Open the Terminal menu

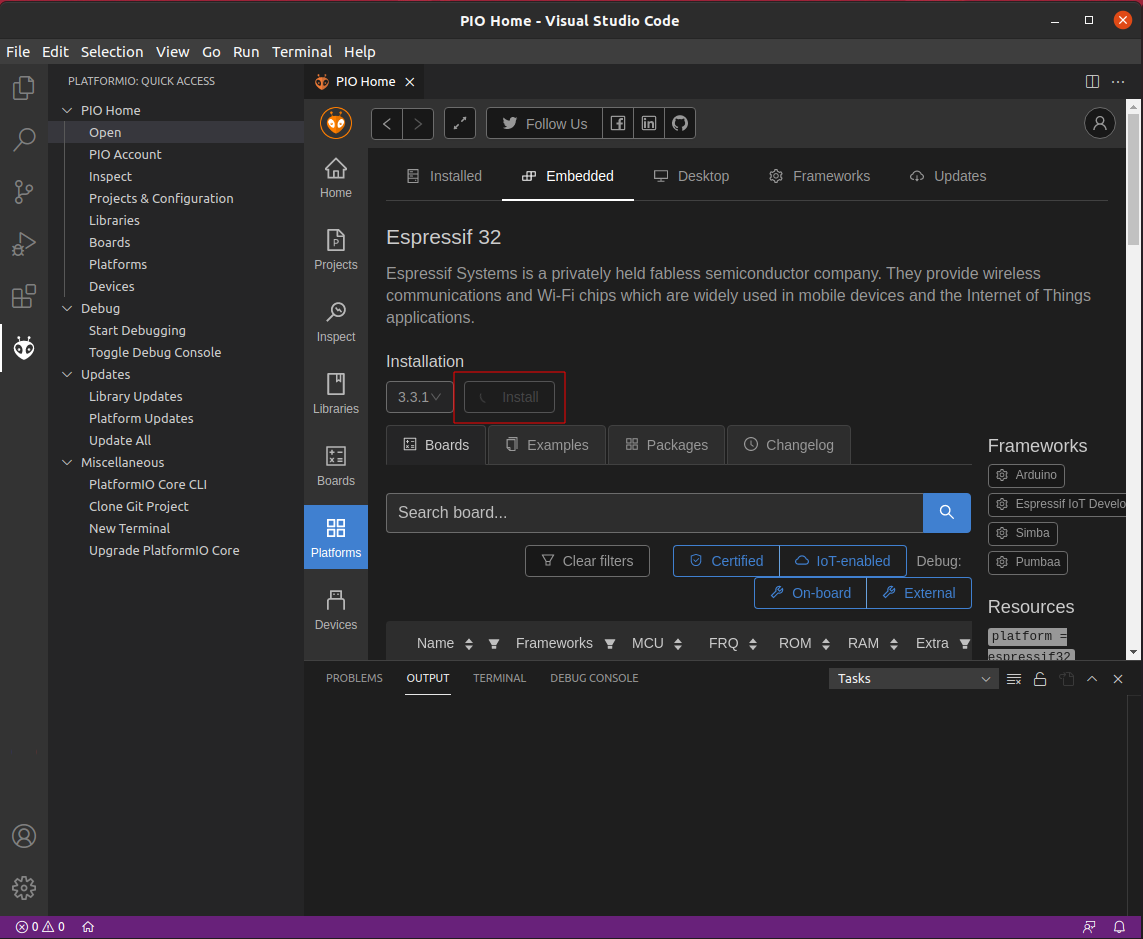pyautogui.click(x=302, y=52)
